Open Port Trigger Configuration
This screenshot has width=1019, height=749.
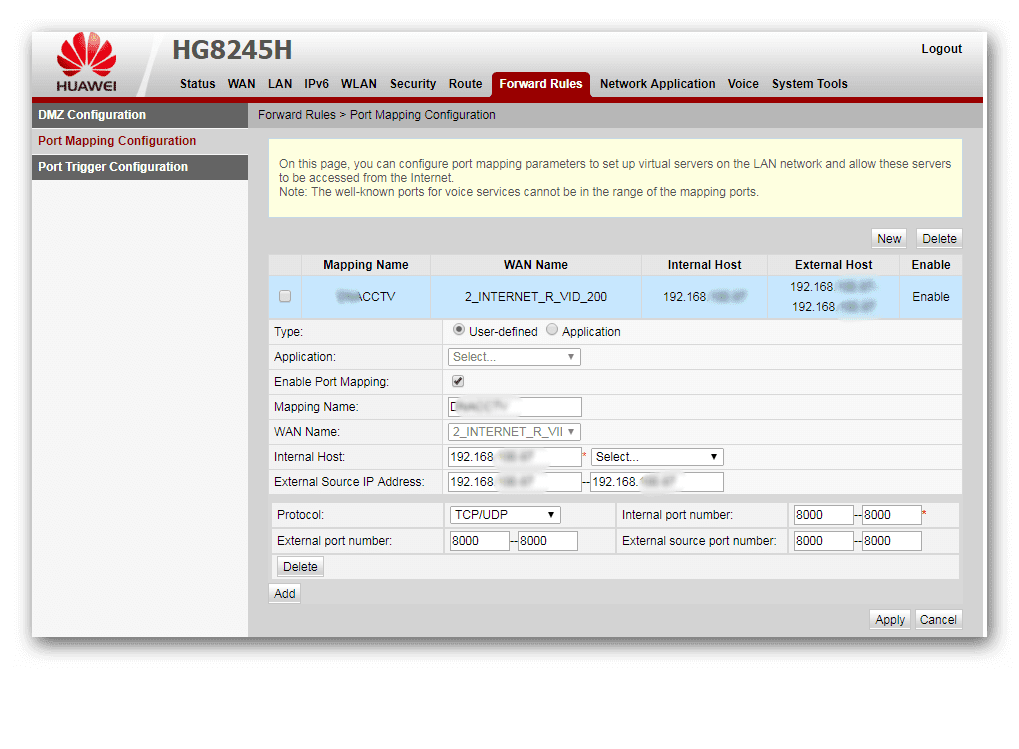[113, 167]
